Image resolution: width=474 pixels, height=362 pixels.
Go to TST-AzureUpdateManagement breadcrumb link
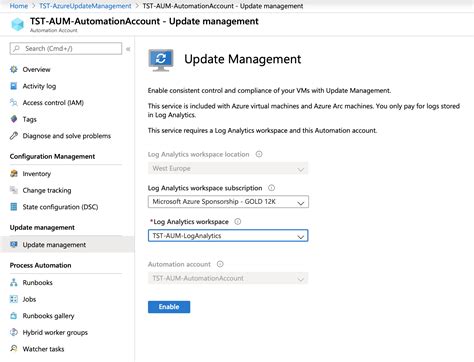(85, 6)
